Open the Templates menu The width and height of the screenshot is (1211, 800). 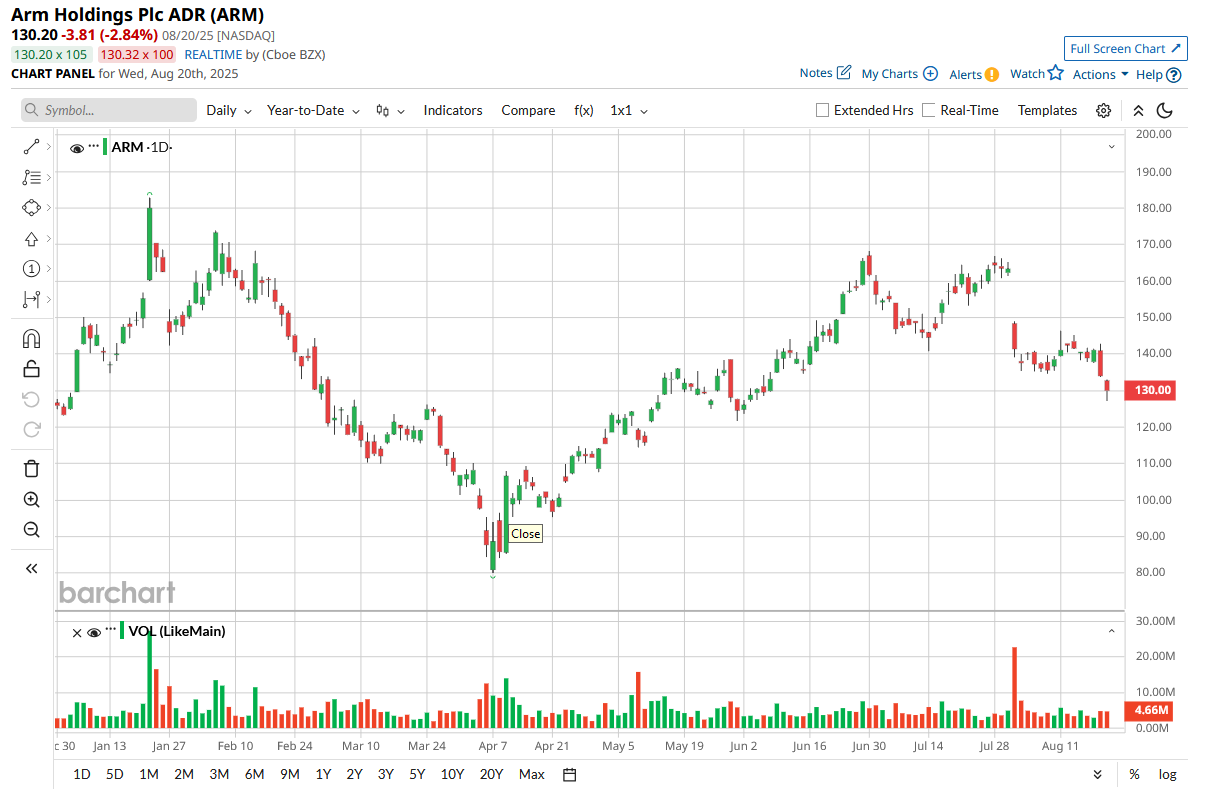[1047, 111]
